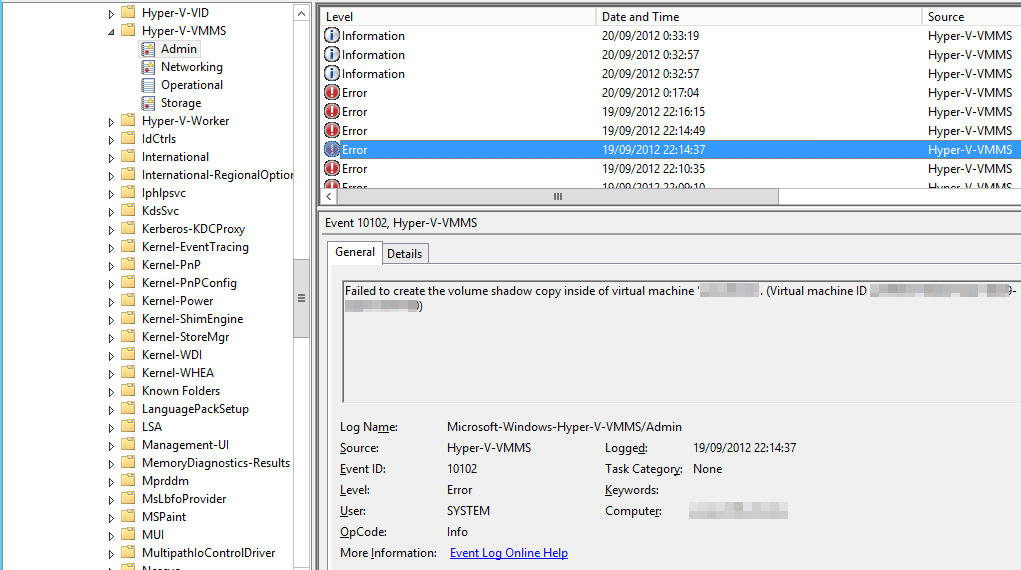Expand the Kerberos-KDCProxy node
1021x570 pixels.
pos(111,230)
